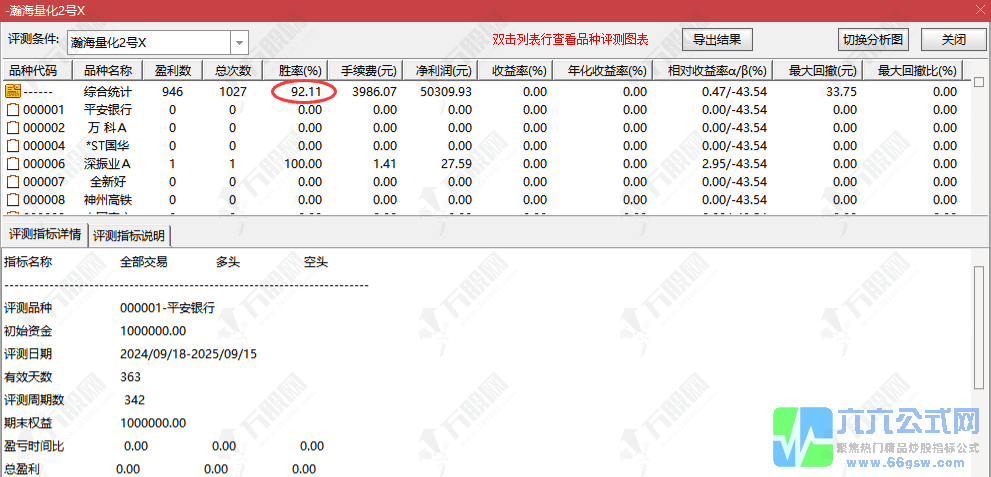The width and height of the screenshot is (991, 477).
Task: Click the 33.75 max drawdown cell
Action: click(841, 92)
